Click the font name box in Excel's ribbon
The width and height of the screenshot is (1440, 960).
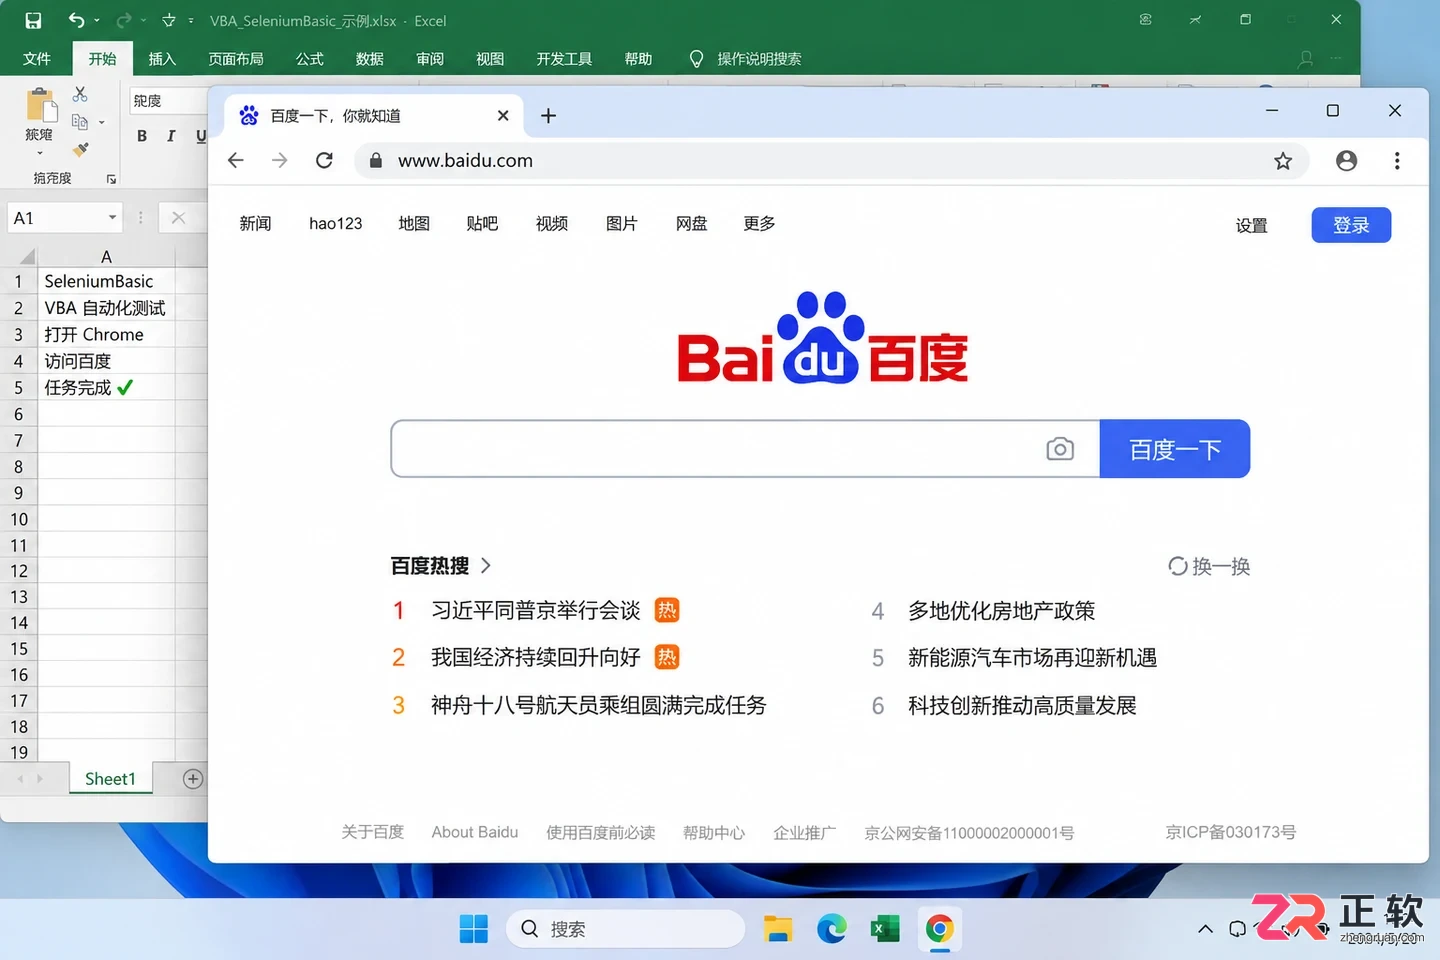coord(168,101)
